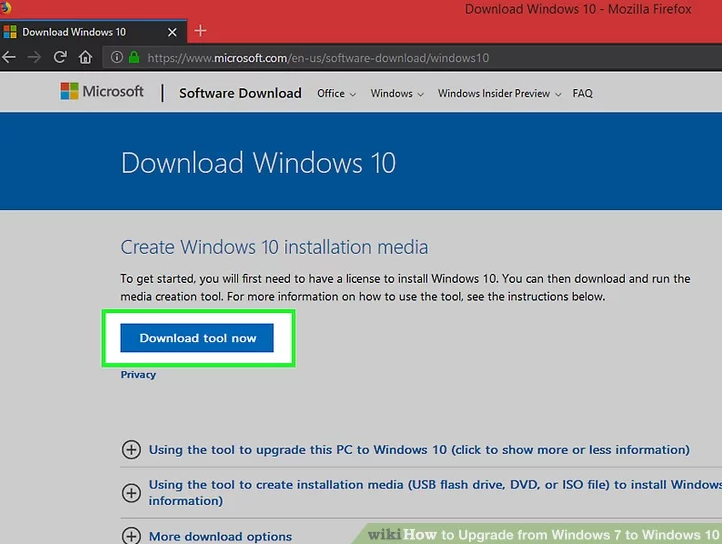Expand 'Using the tool to upgrade this PC' section
The height and width of the screenshot is (544, 722).
point(131,450)
